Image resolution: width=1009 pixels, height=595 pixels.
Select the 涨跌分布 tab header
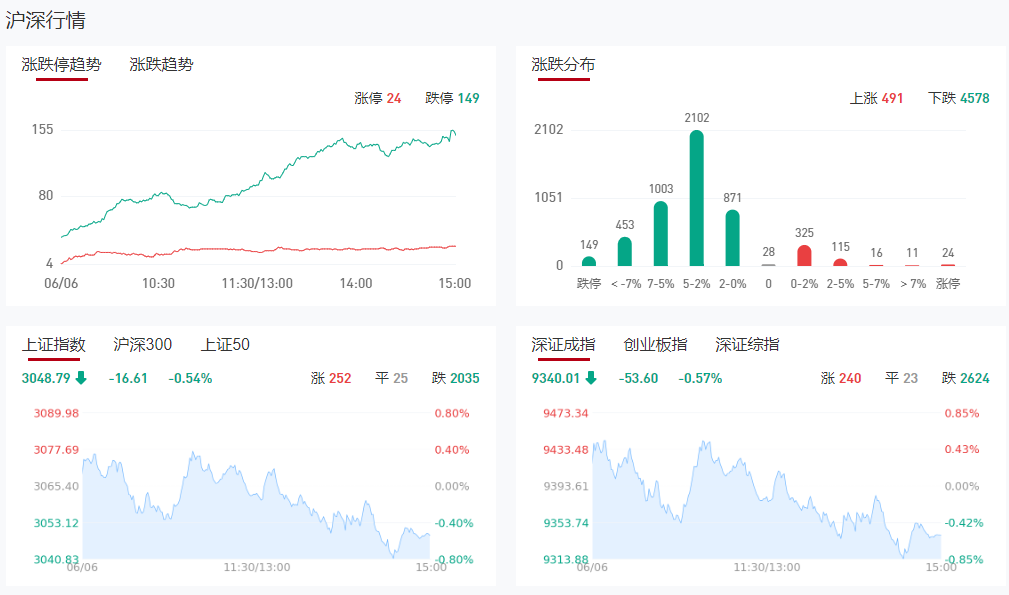click(x=563, y=65)
